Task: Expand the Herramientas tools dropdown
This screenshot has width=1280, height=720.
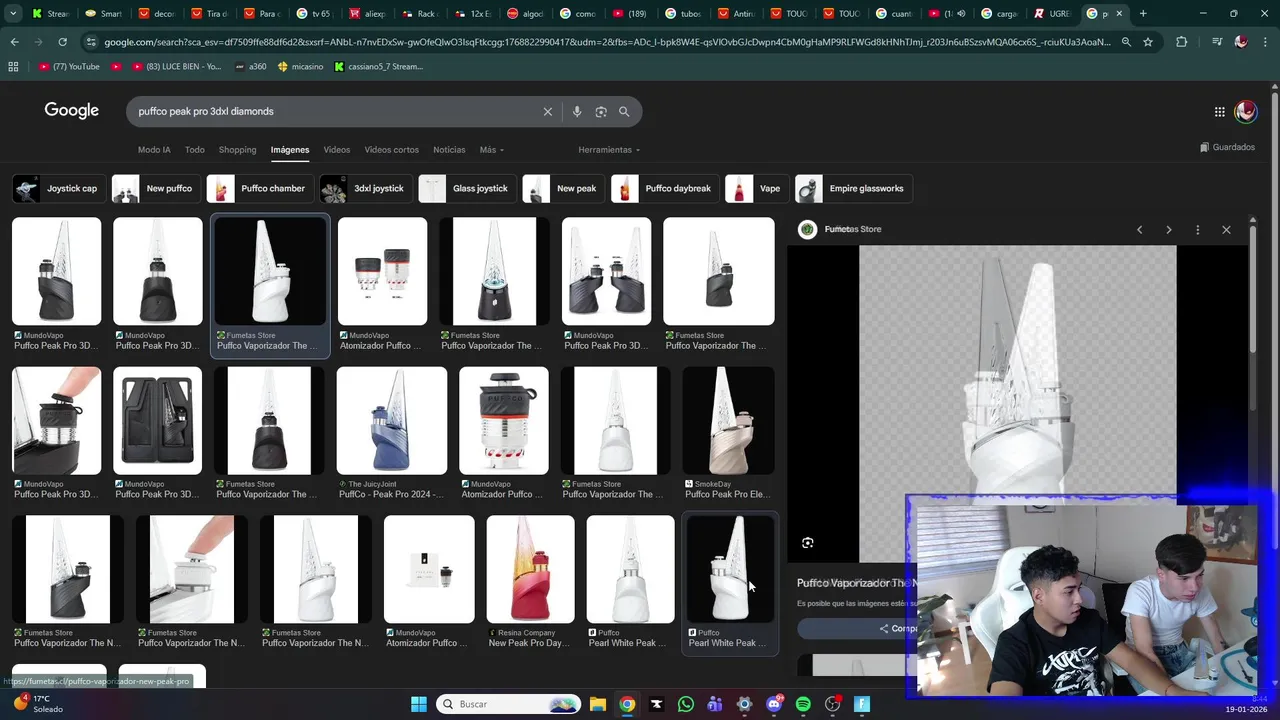Action: point(609,150)
